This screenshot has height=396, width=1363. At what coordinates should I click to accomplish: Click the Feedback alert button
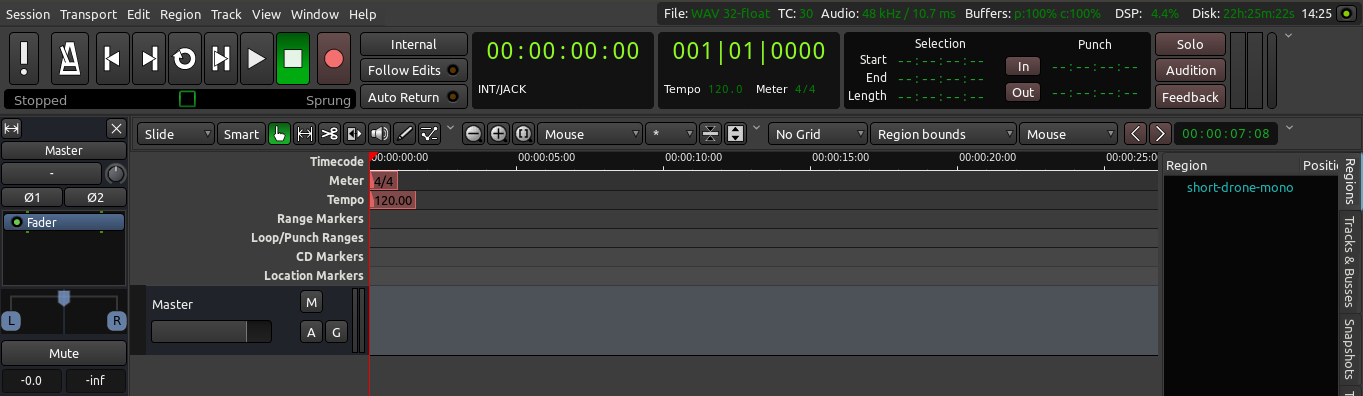tap(1190, 97)
